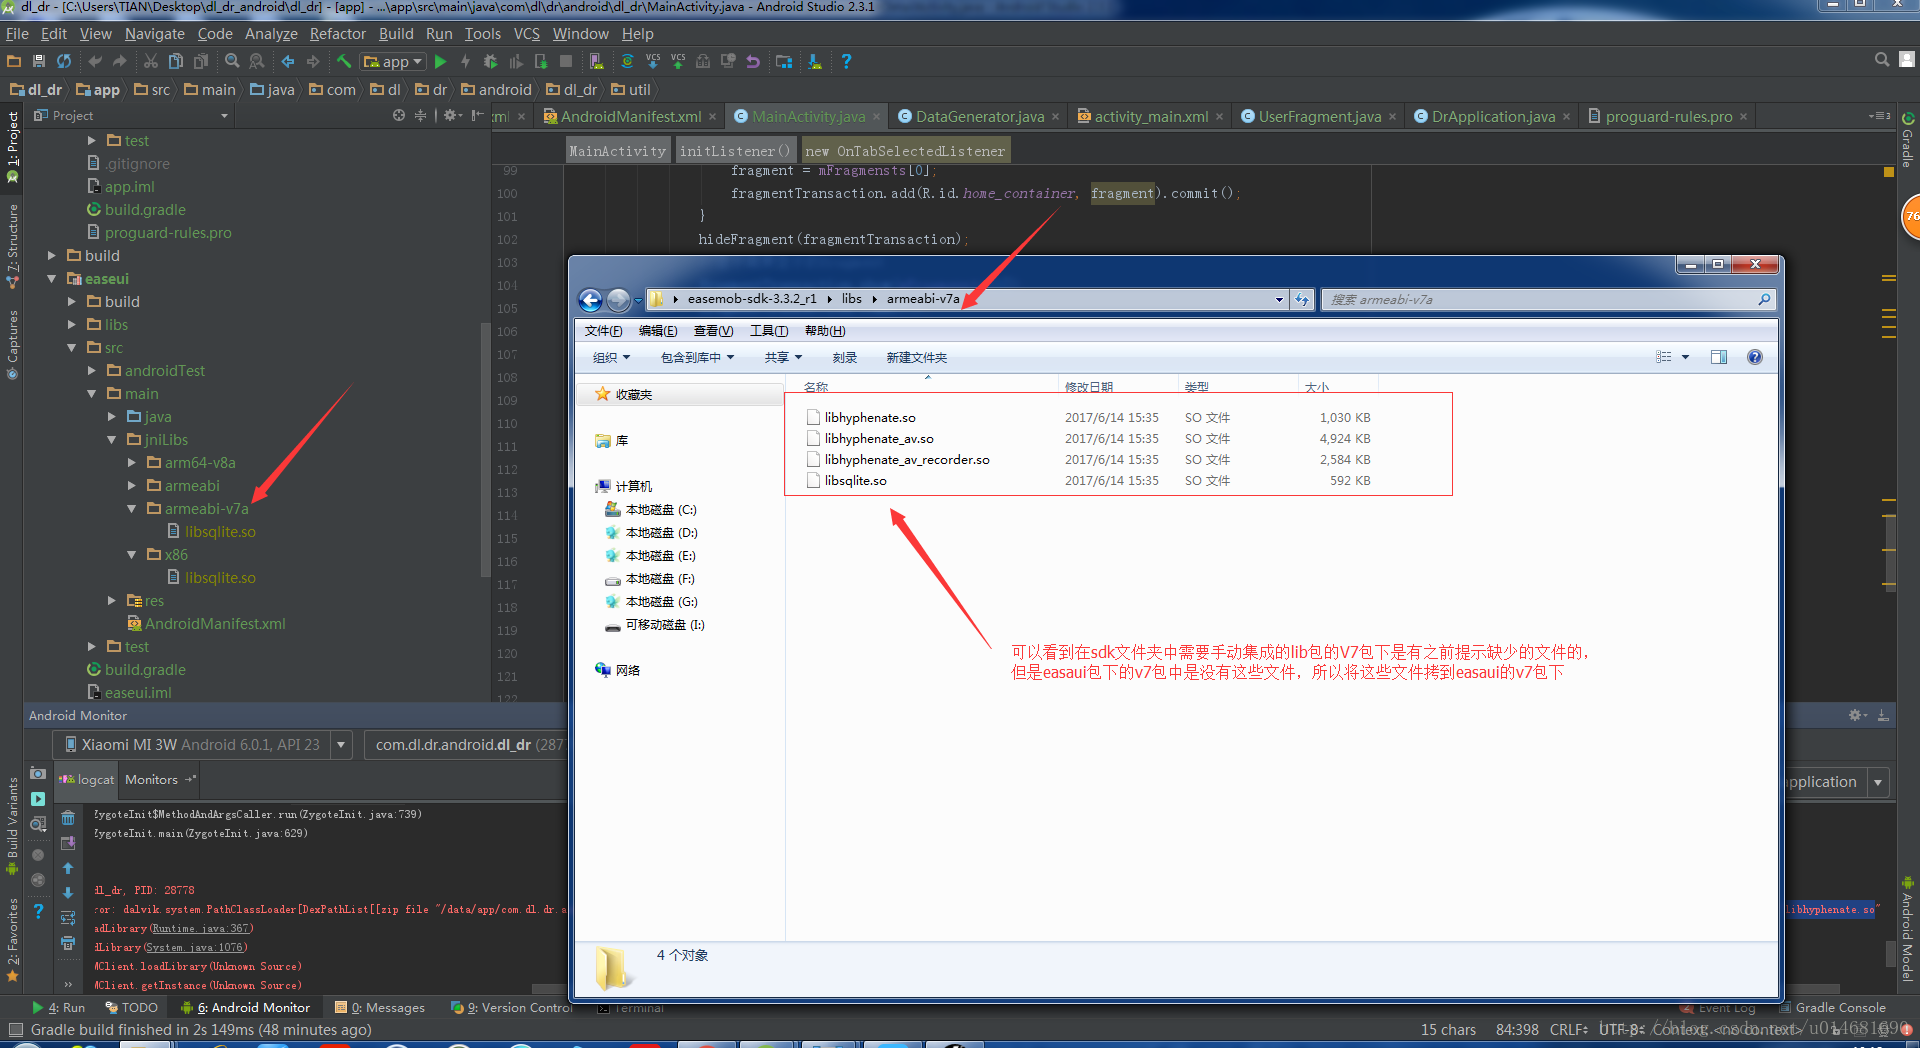
Task: Click the Synchronize refresh toolbar icon
Action: (x=64, y=61)
